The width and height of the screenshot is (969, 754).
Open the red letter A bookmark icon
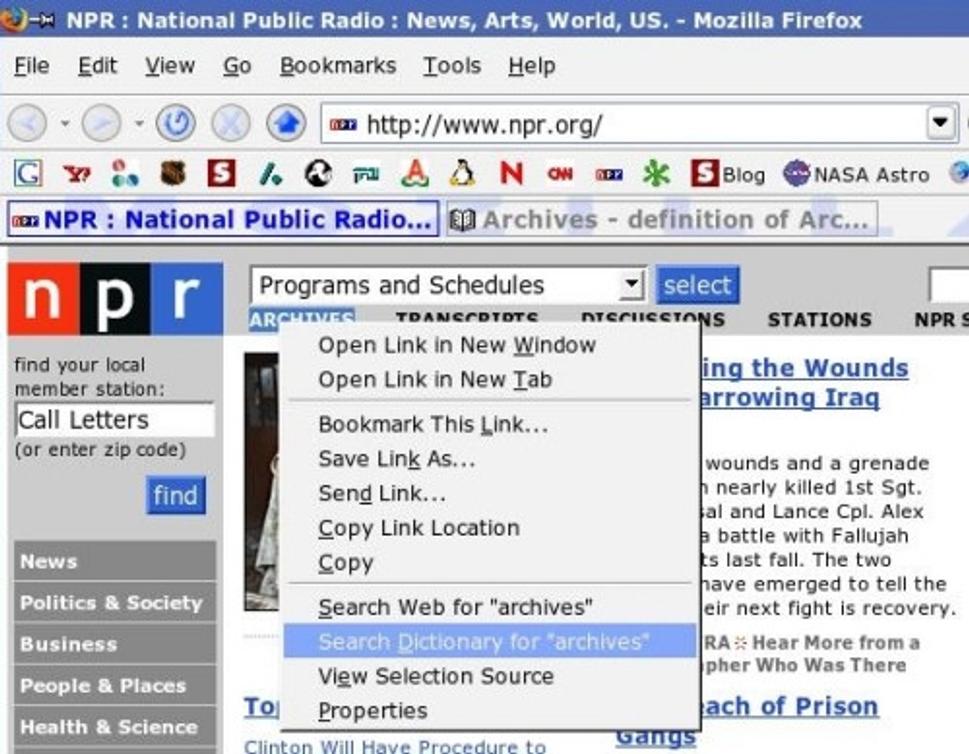(x=415, y=174)
